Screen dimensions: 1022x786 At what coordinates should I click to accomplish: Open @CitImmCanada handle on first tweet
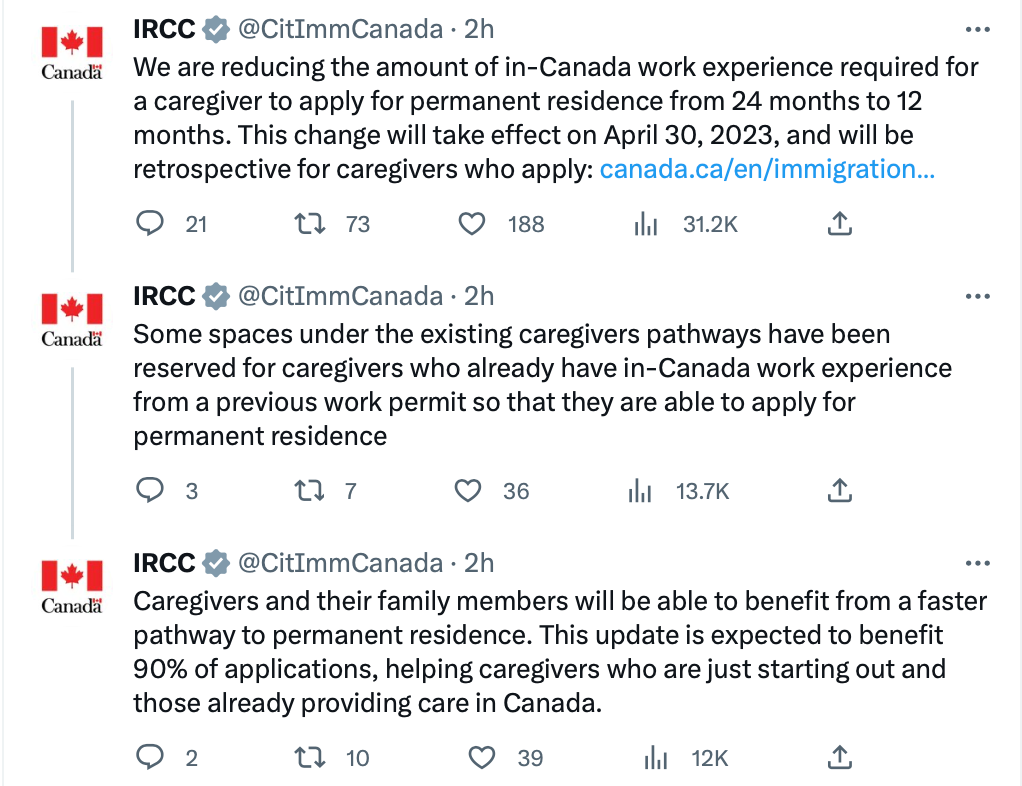click(340, 29)
